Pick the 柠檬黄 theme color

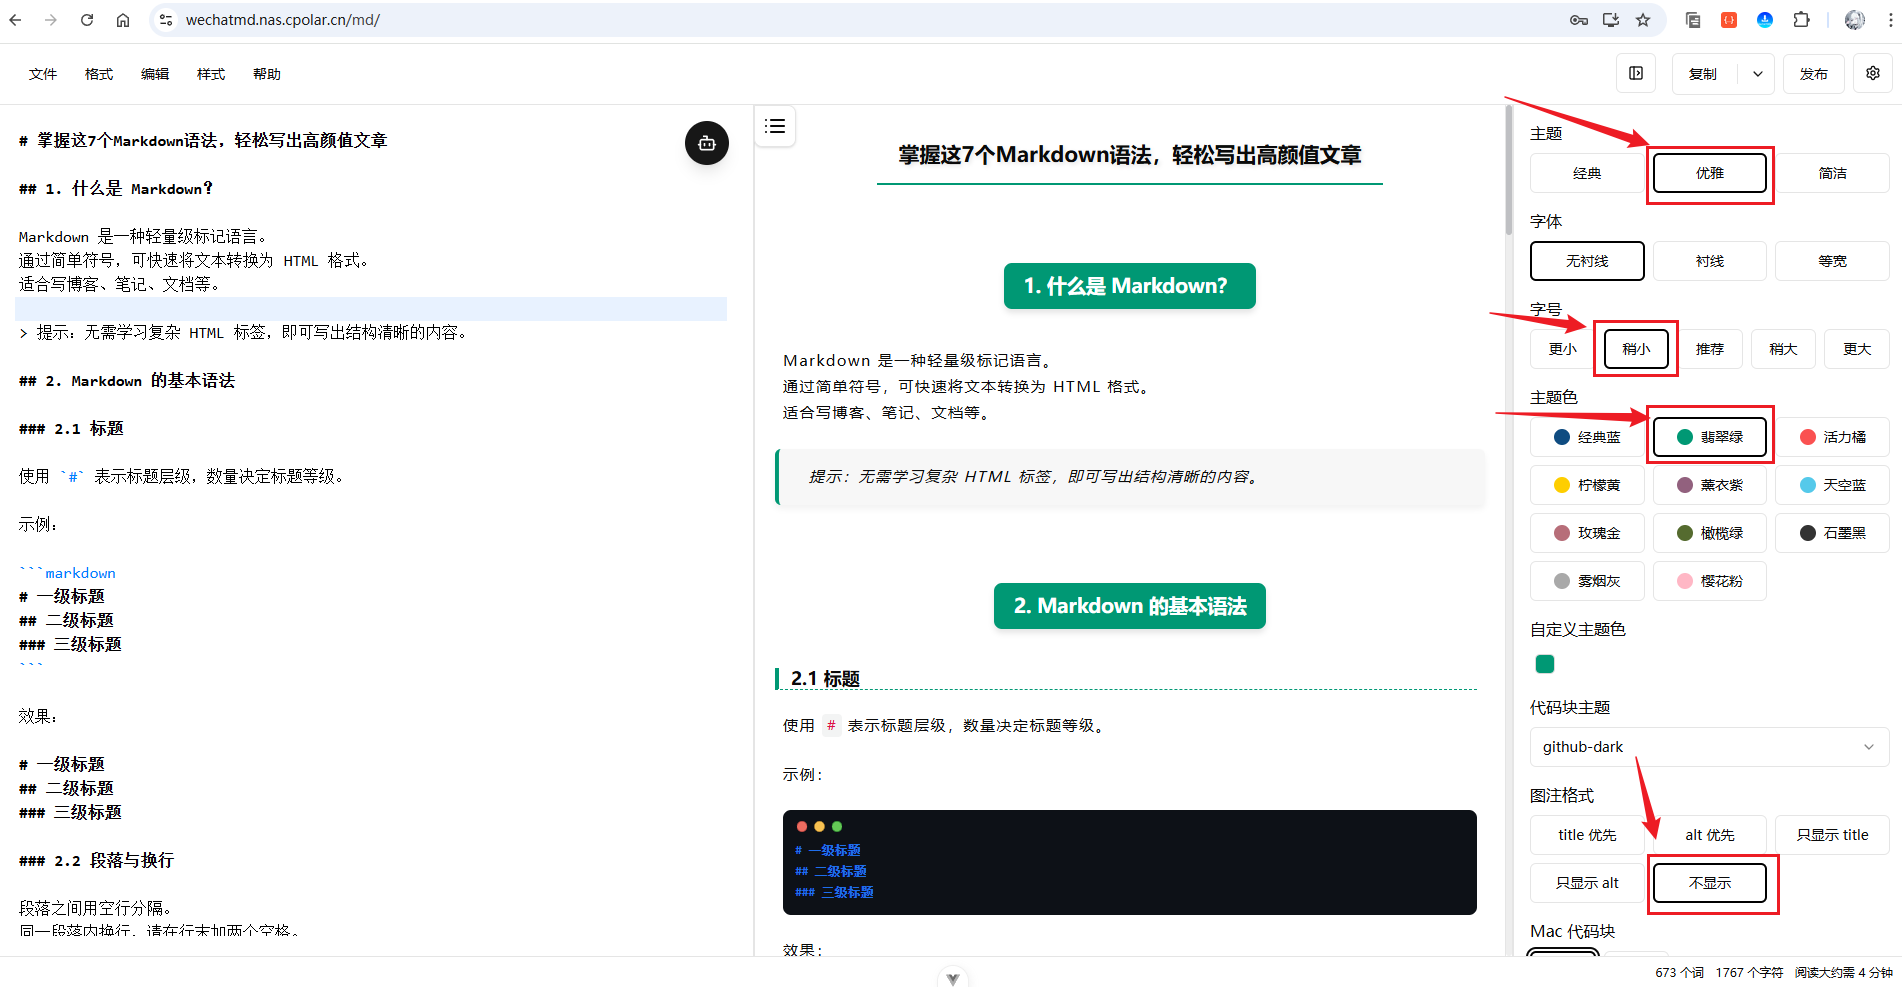tap(1587, 485)
